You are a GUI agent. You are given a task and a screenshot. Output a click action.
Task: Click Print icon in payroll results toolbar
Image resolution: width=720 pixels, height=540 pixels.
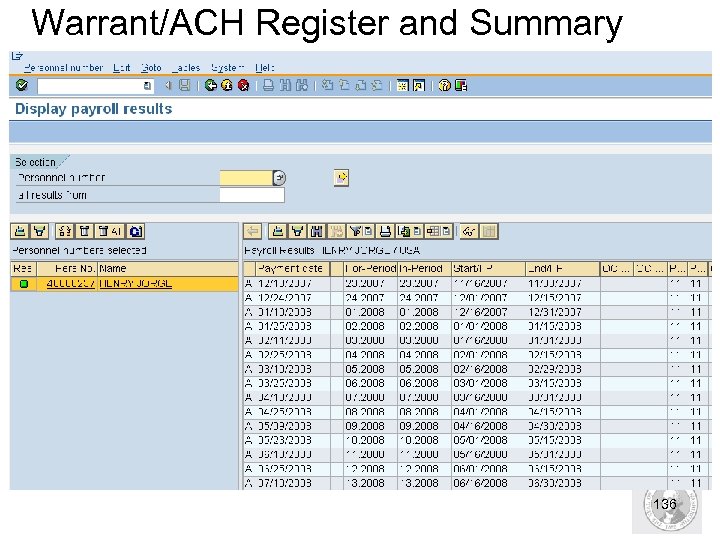tap(385, 231)
